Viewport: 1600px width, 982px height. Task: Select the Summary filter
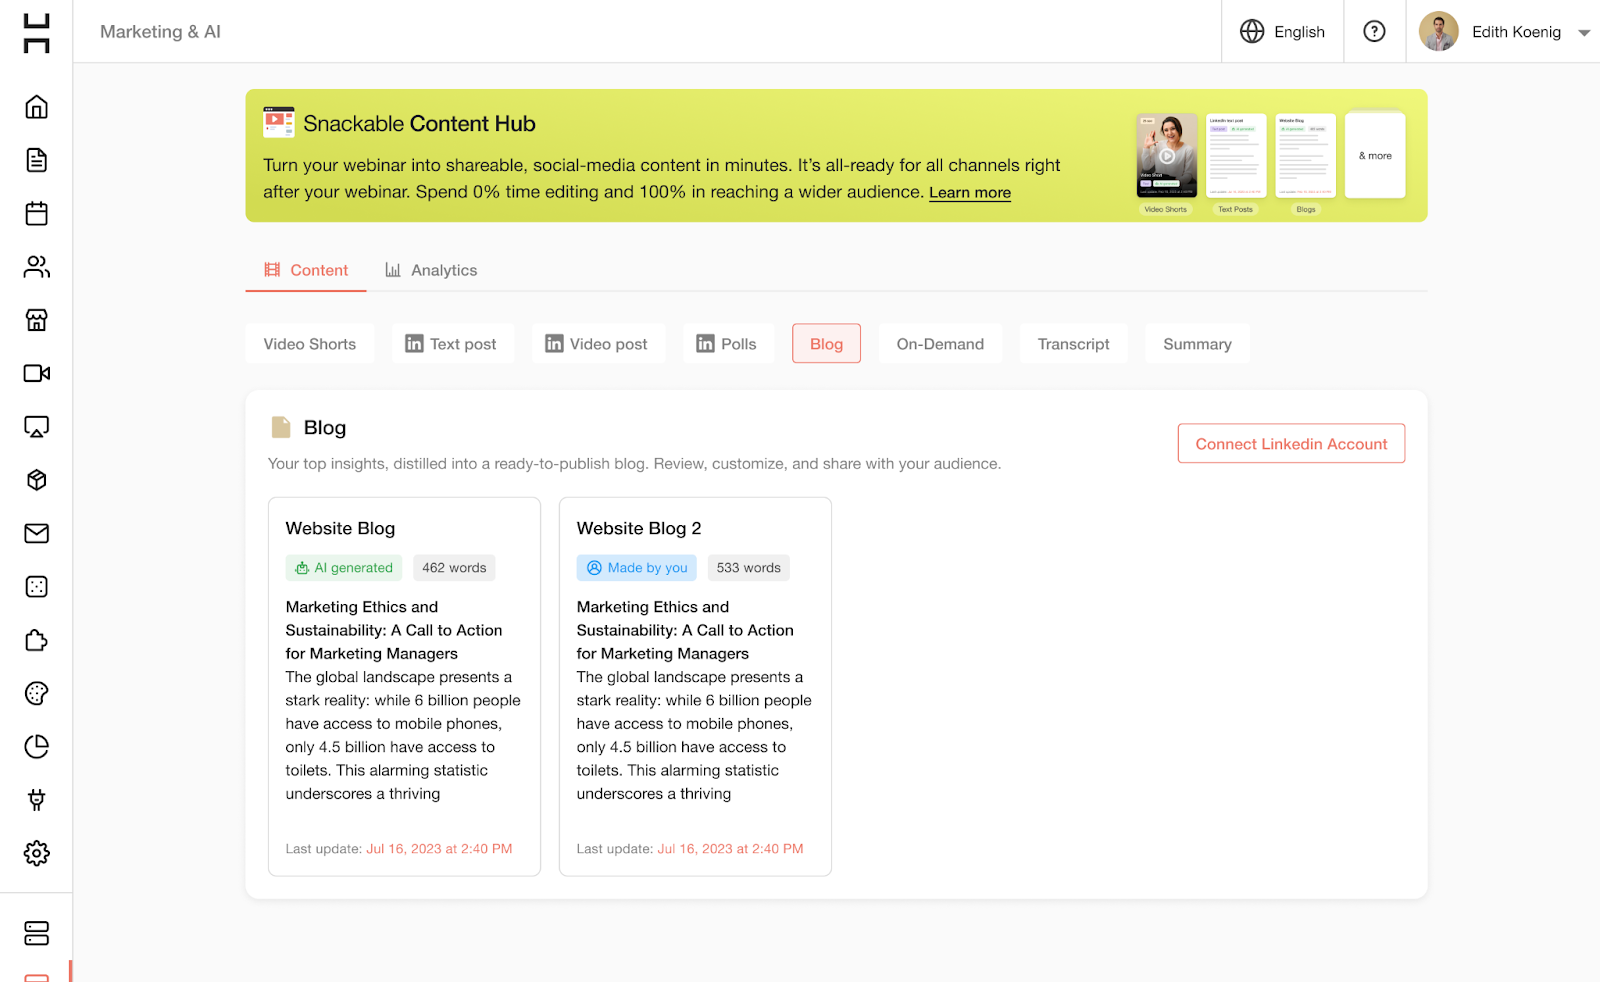(x=1197, y=344)
